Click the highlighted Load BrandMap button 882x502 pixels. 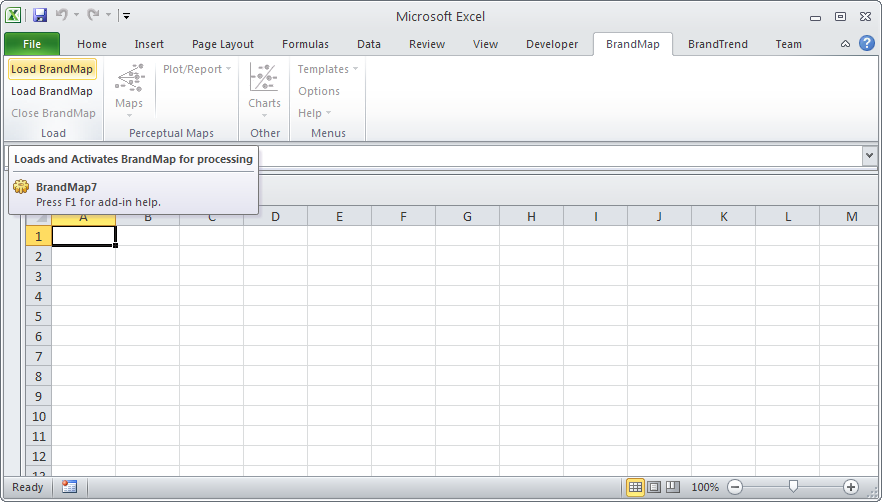(x=52, y=69)
